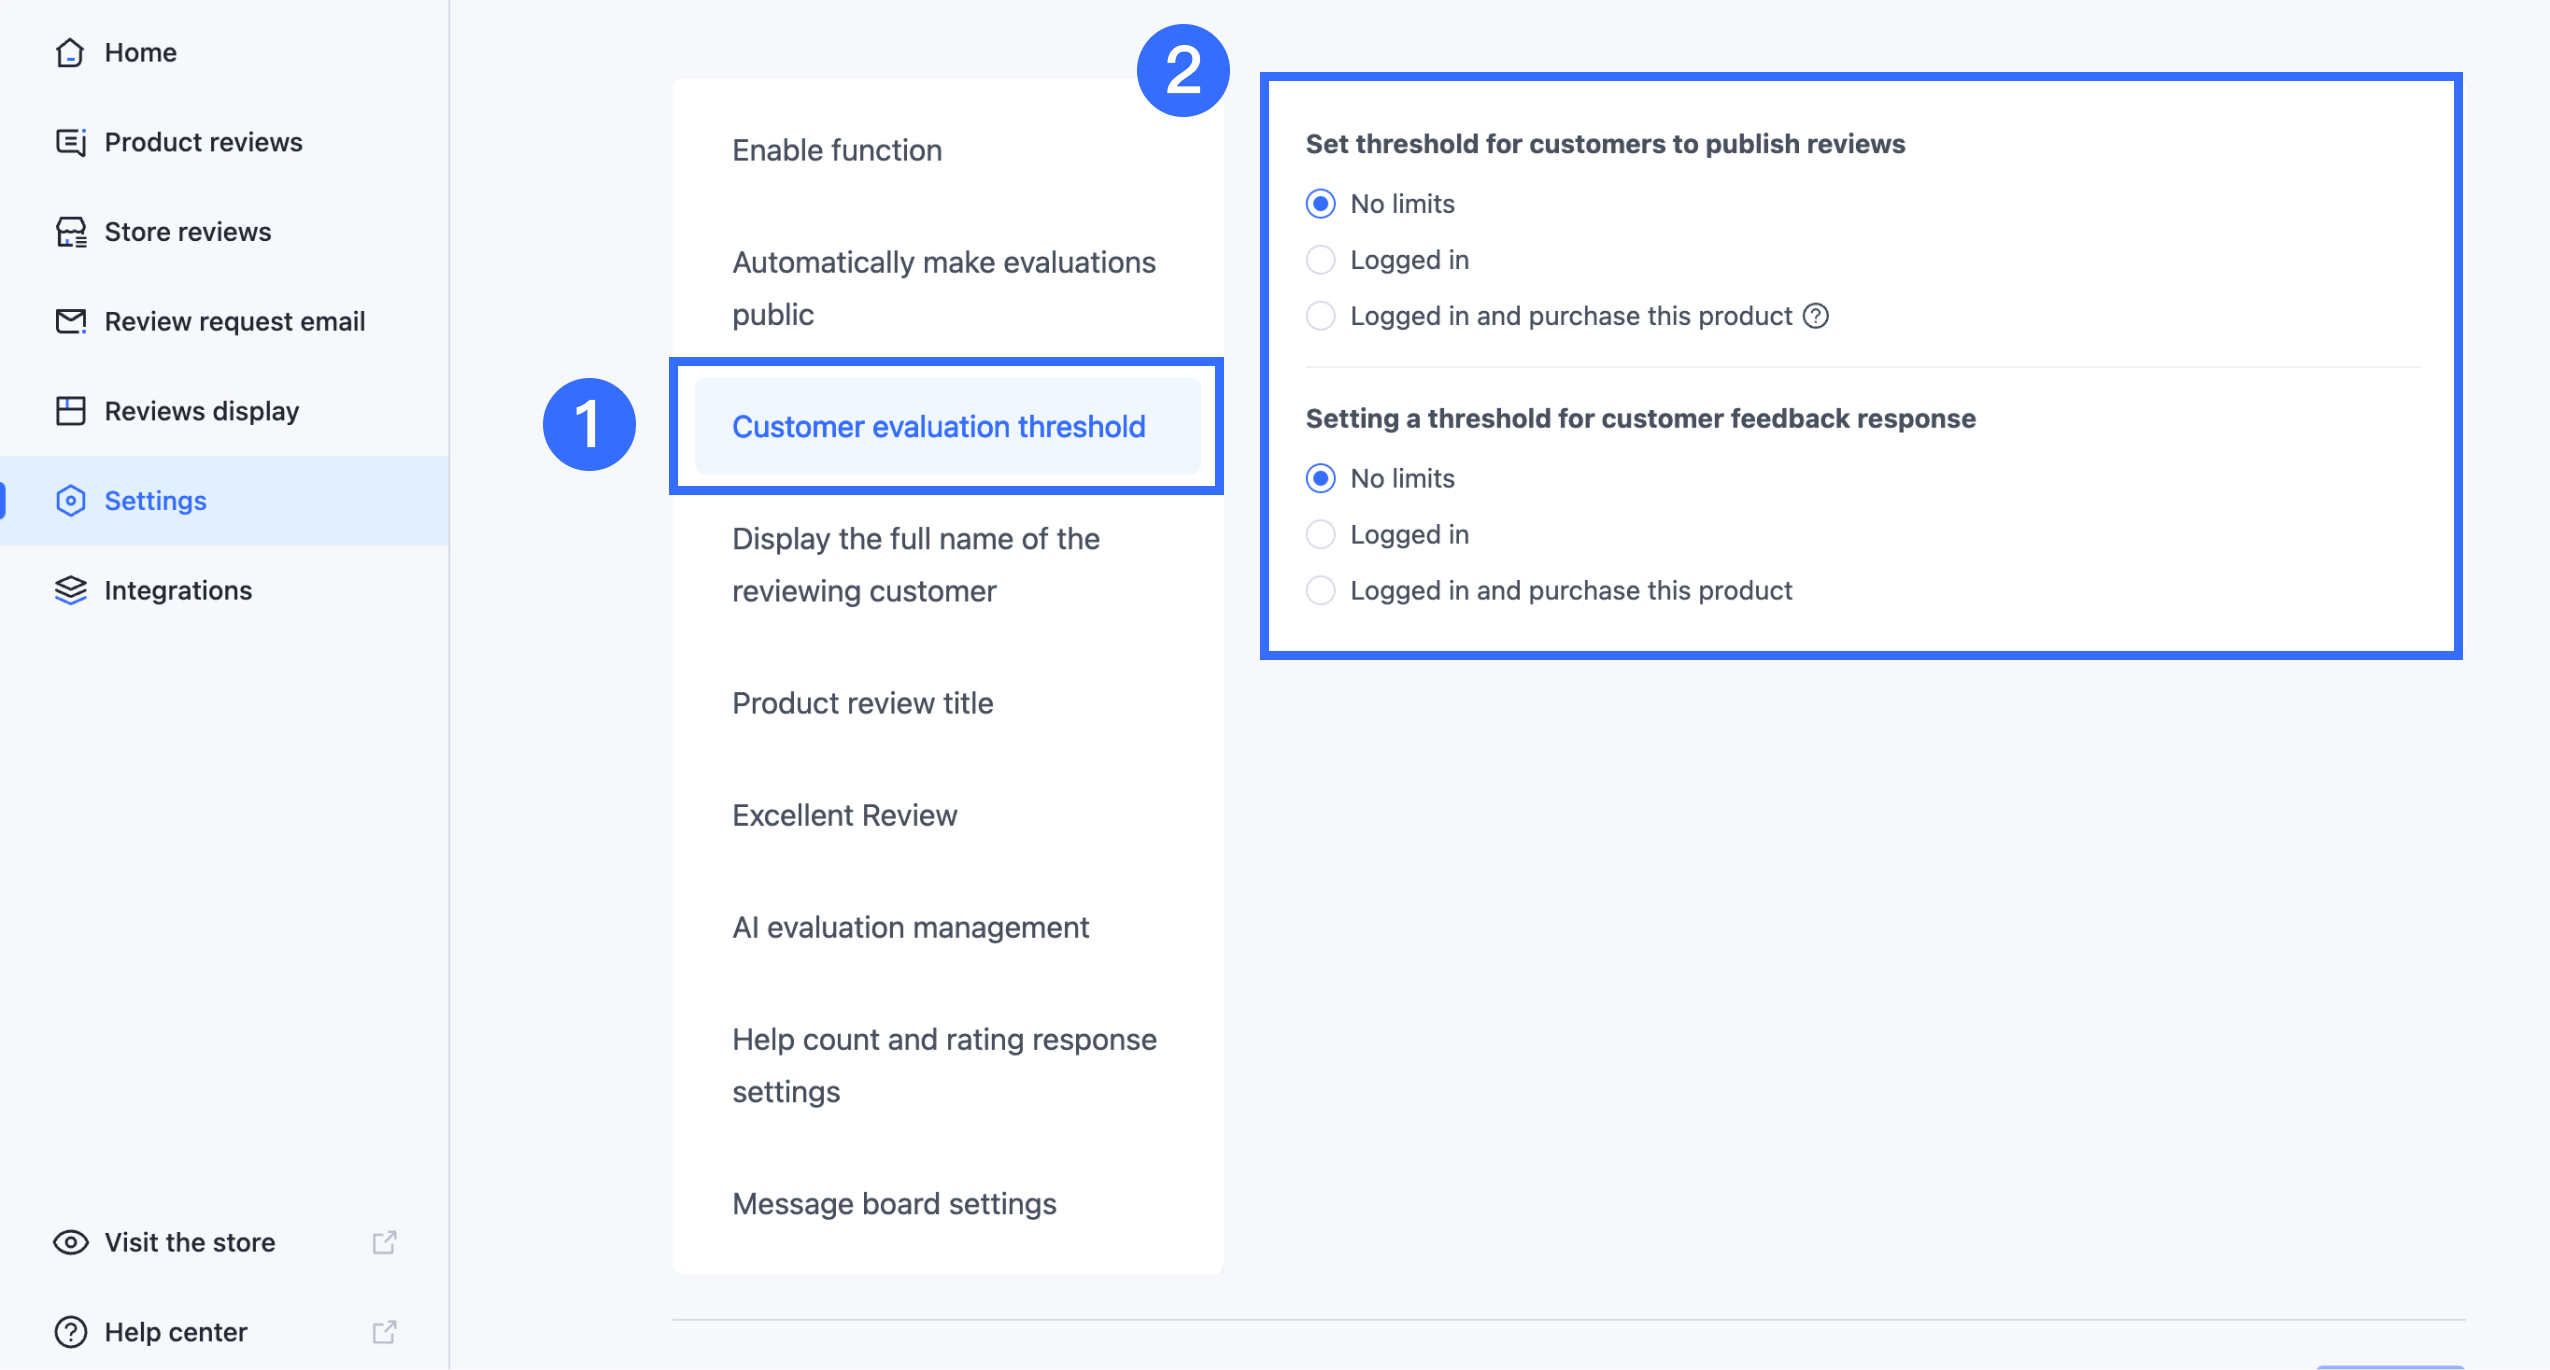This screenshot has height=1370, width=2550.
Task: Open Product review title settings
Action: [862, 703]
